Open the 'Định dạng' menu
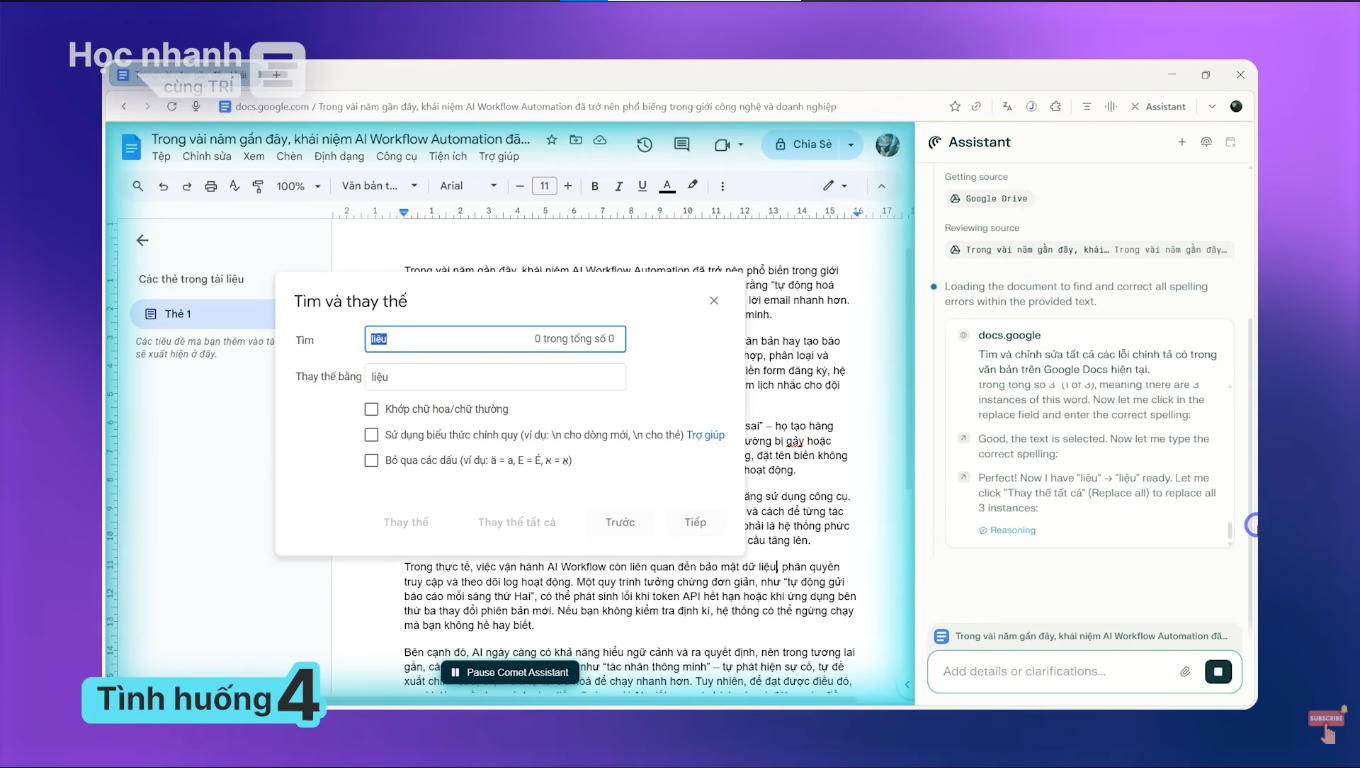This screenshot has height=768, width=1360. coord(339,157)
